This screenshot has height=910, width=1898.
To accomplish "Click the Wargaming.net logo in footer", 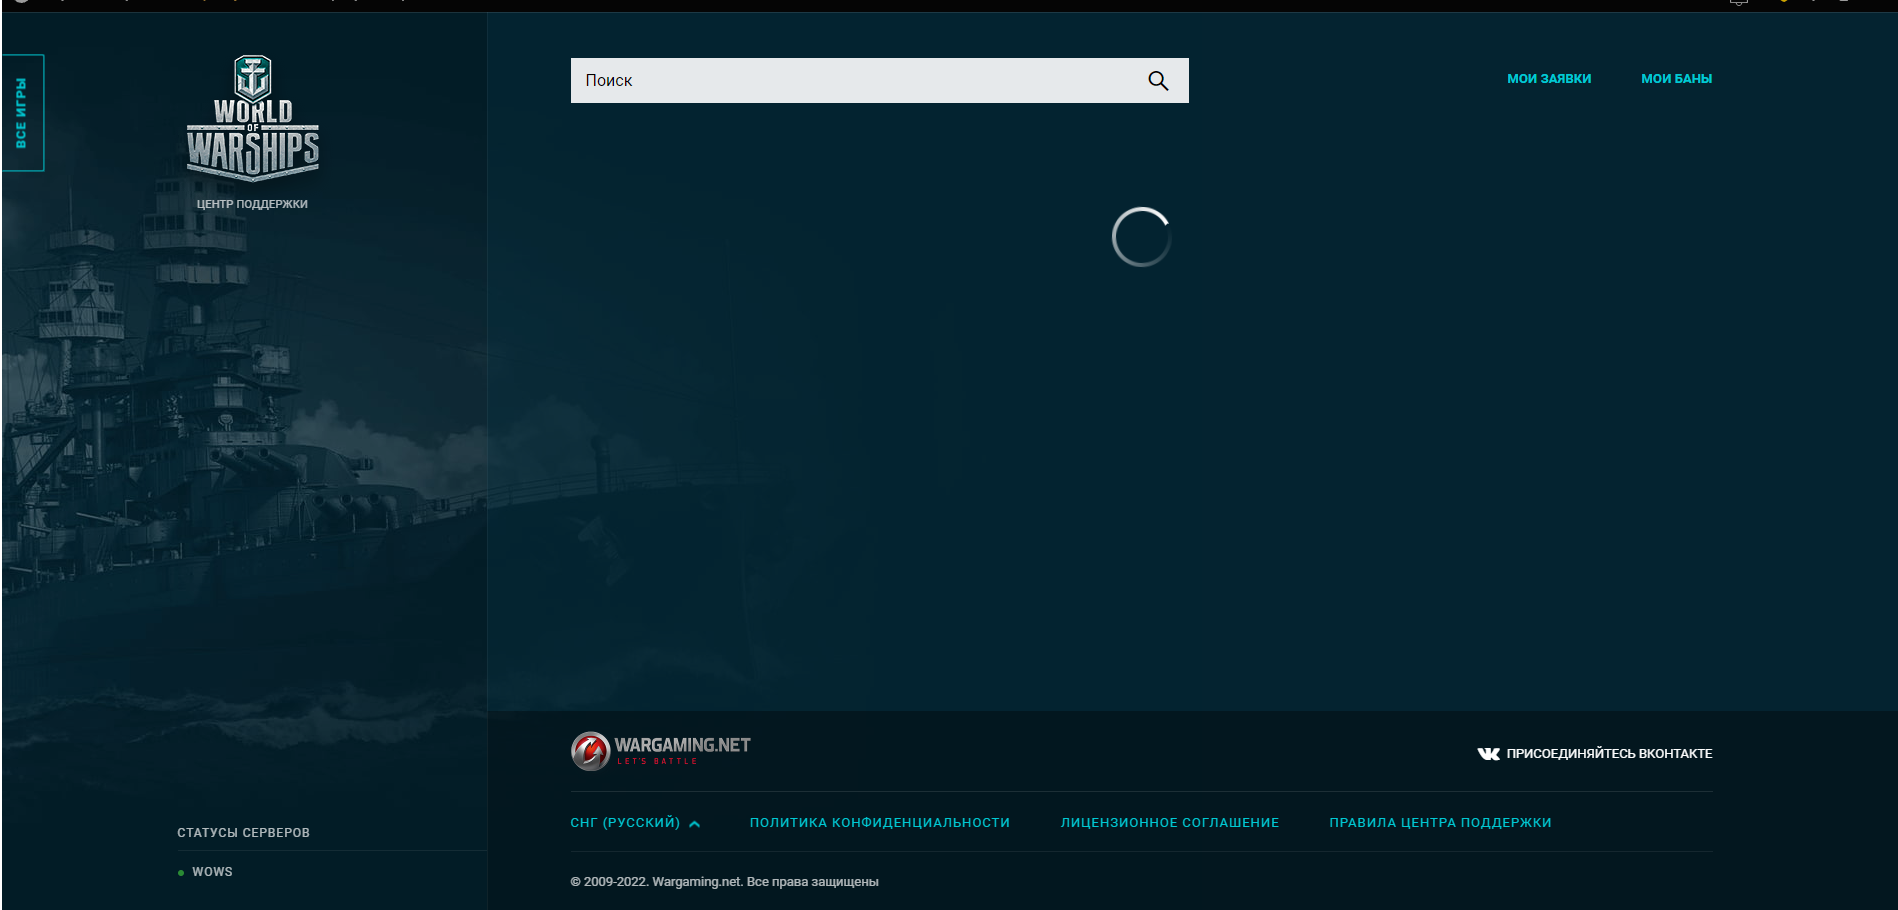I will pos(661,751).
